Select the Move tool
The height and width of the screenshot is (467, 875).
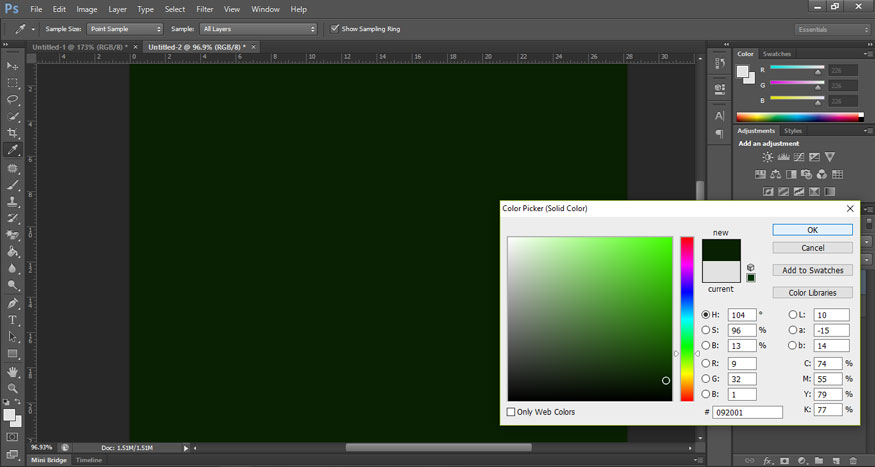[x=13, y=66]
